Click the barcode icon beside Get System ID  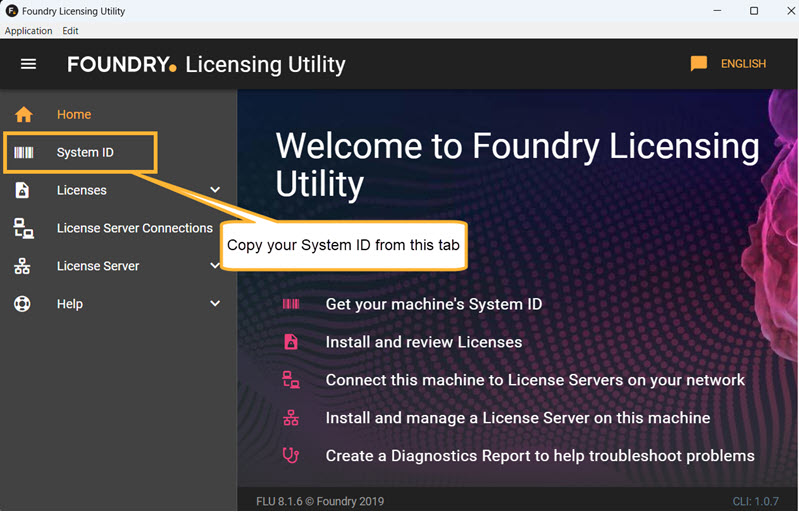[x=291, y=304]
